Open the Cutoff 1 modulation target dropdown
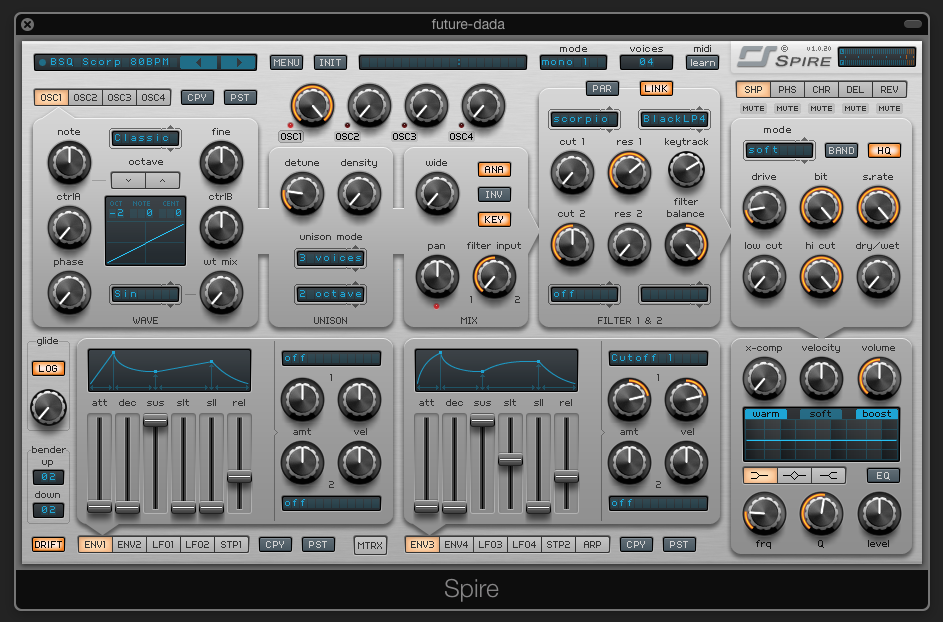This screenshot has height=622, width=943. click(658, 358)
